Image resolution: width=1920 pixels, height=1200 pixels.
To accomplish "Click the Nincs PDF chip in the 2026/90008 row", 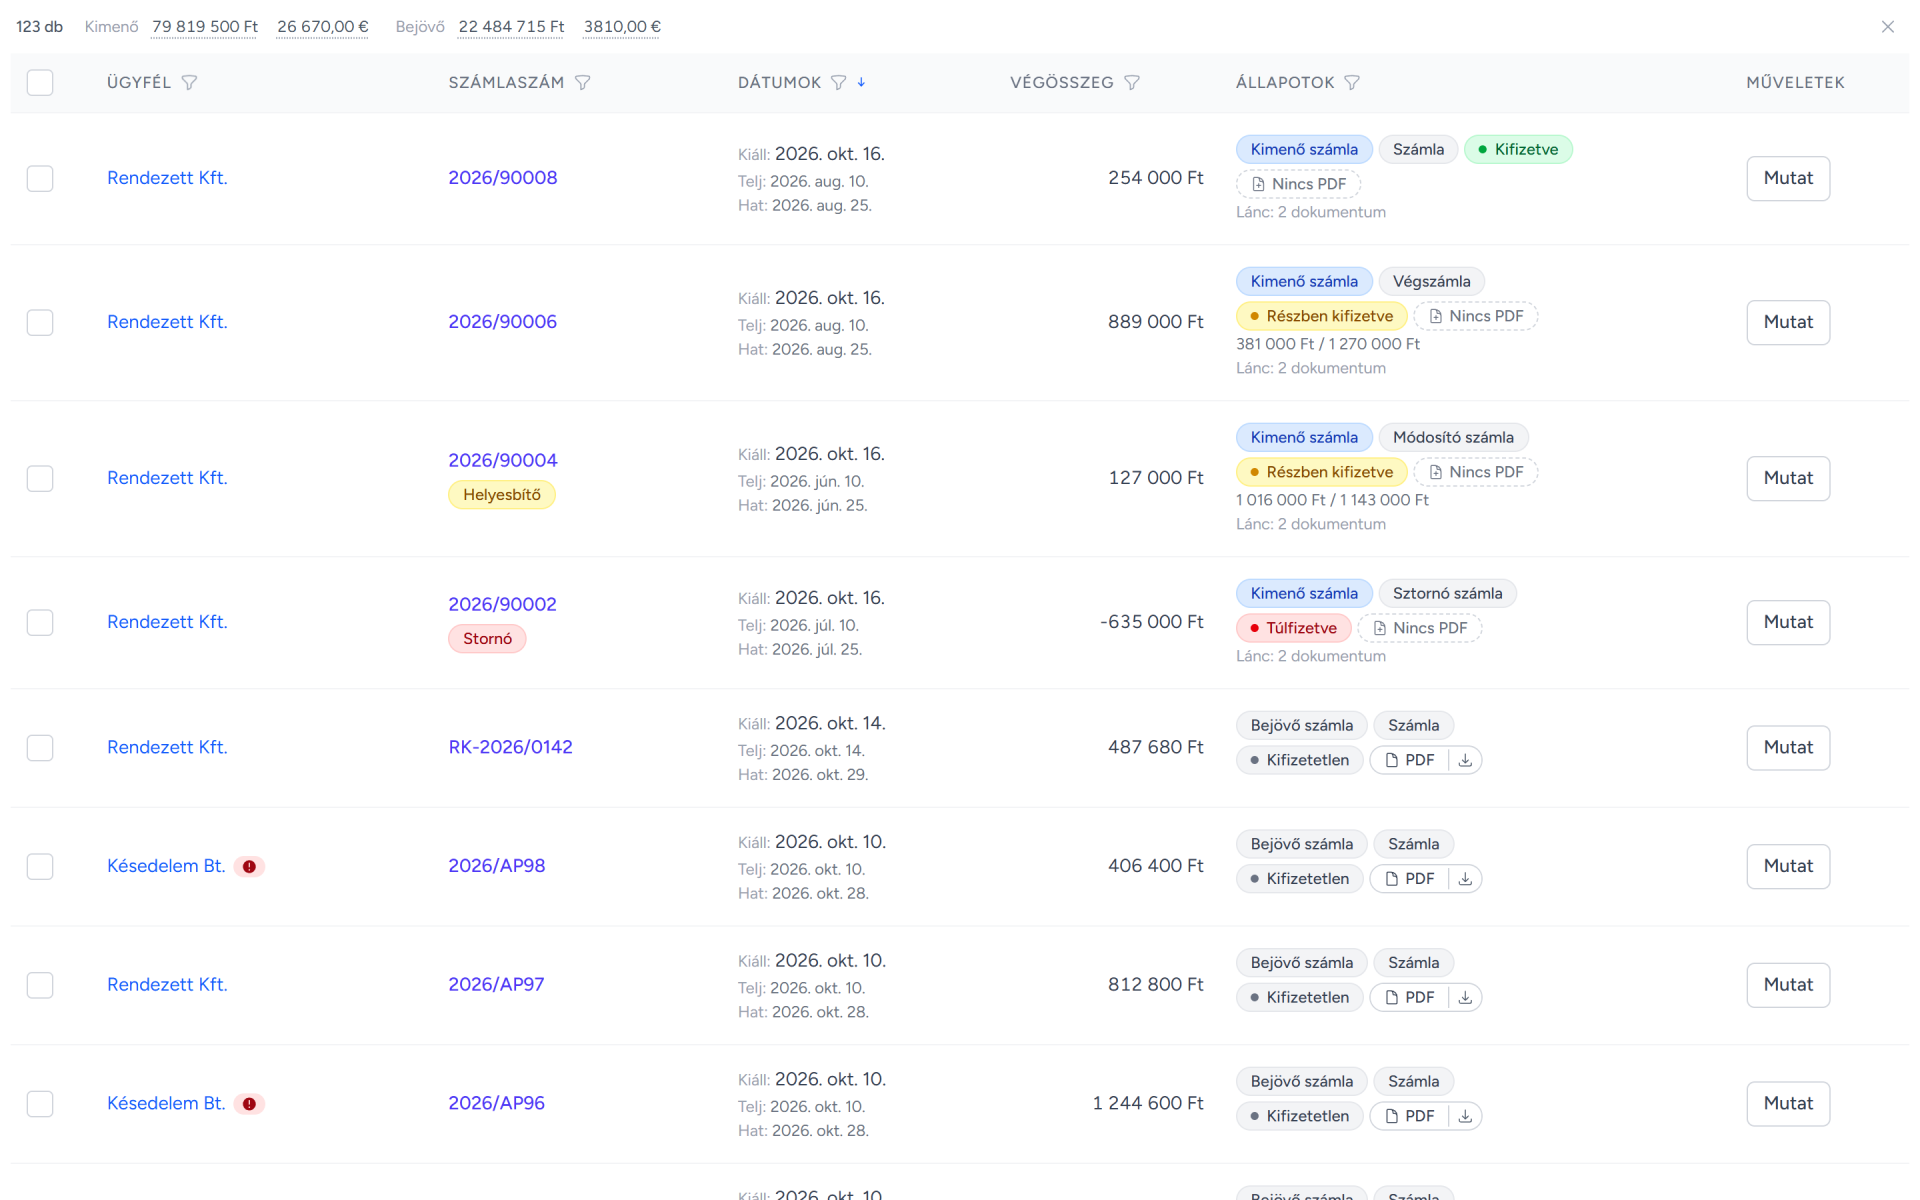I will pyautogui.click(x=1298, y=184).
